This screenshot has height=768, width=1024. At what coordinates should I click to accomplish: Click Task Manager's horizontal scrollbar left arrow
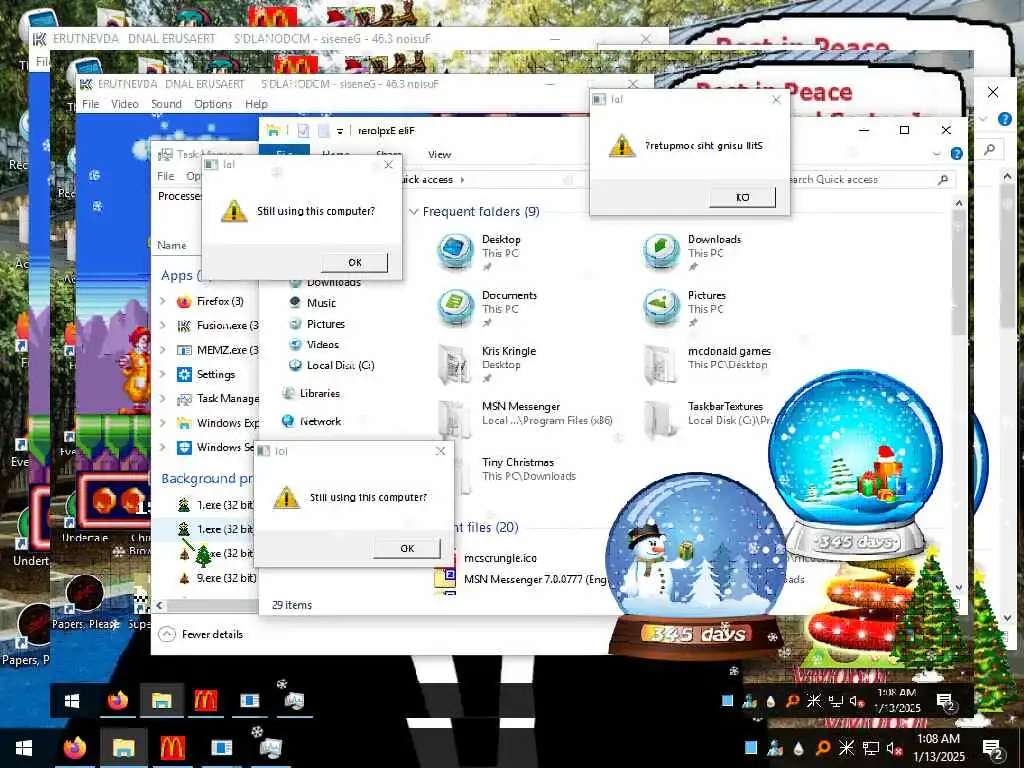(159, 605)
